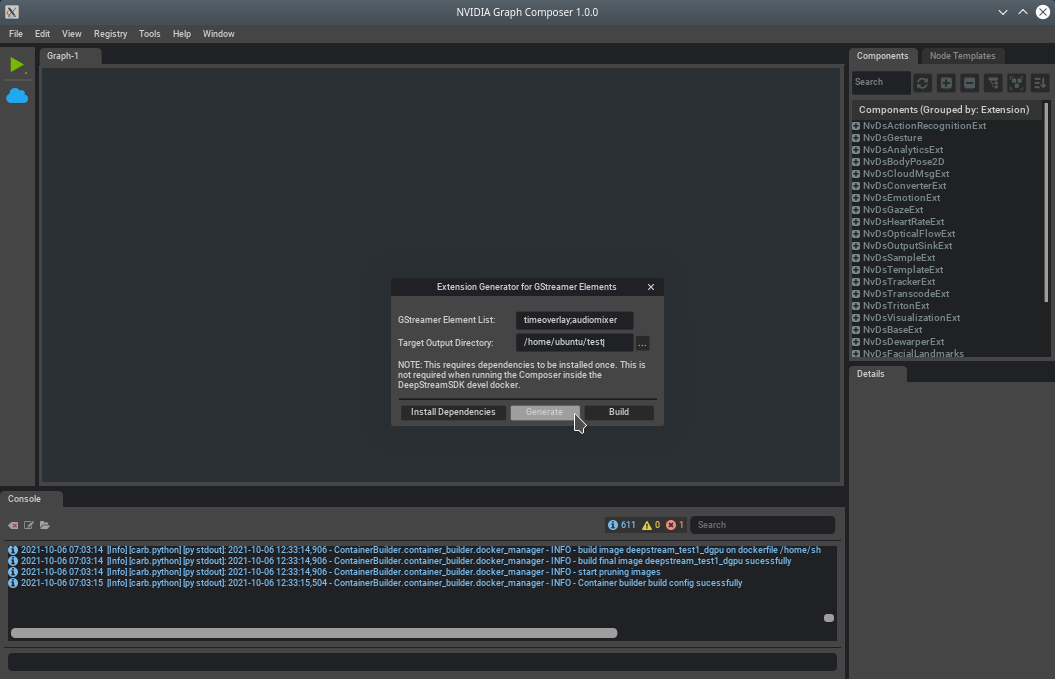This screenshot has width=1055, height=679.
Task: Expand the NvDsBaseExt tree node
Action: 856,330
